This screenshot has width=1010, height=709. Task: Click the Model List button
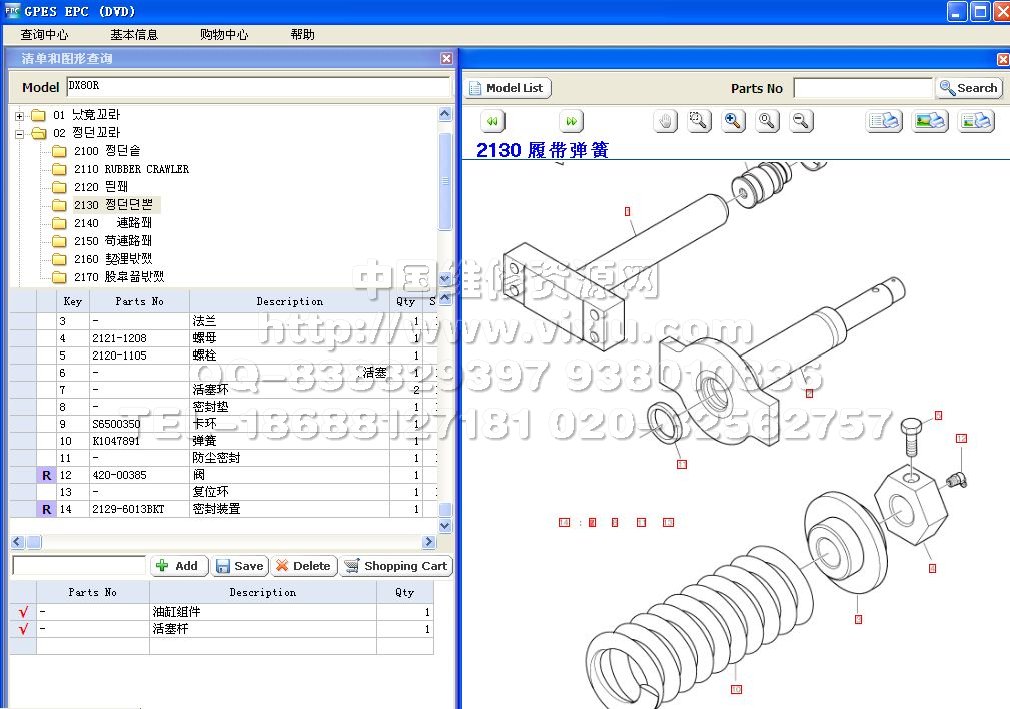508,88
